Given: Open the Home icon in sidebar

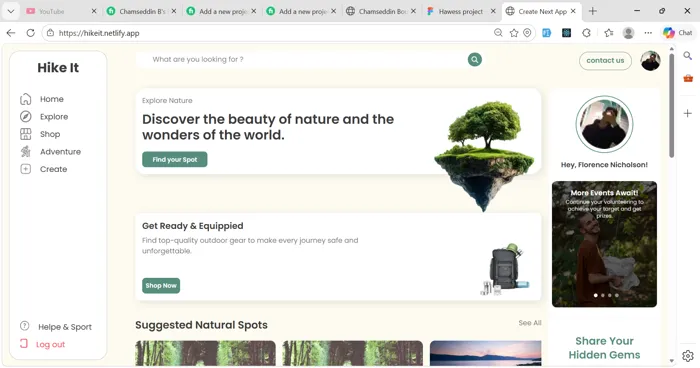Looking at the screenshot, I should 25,99.
